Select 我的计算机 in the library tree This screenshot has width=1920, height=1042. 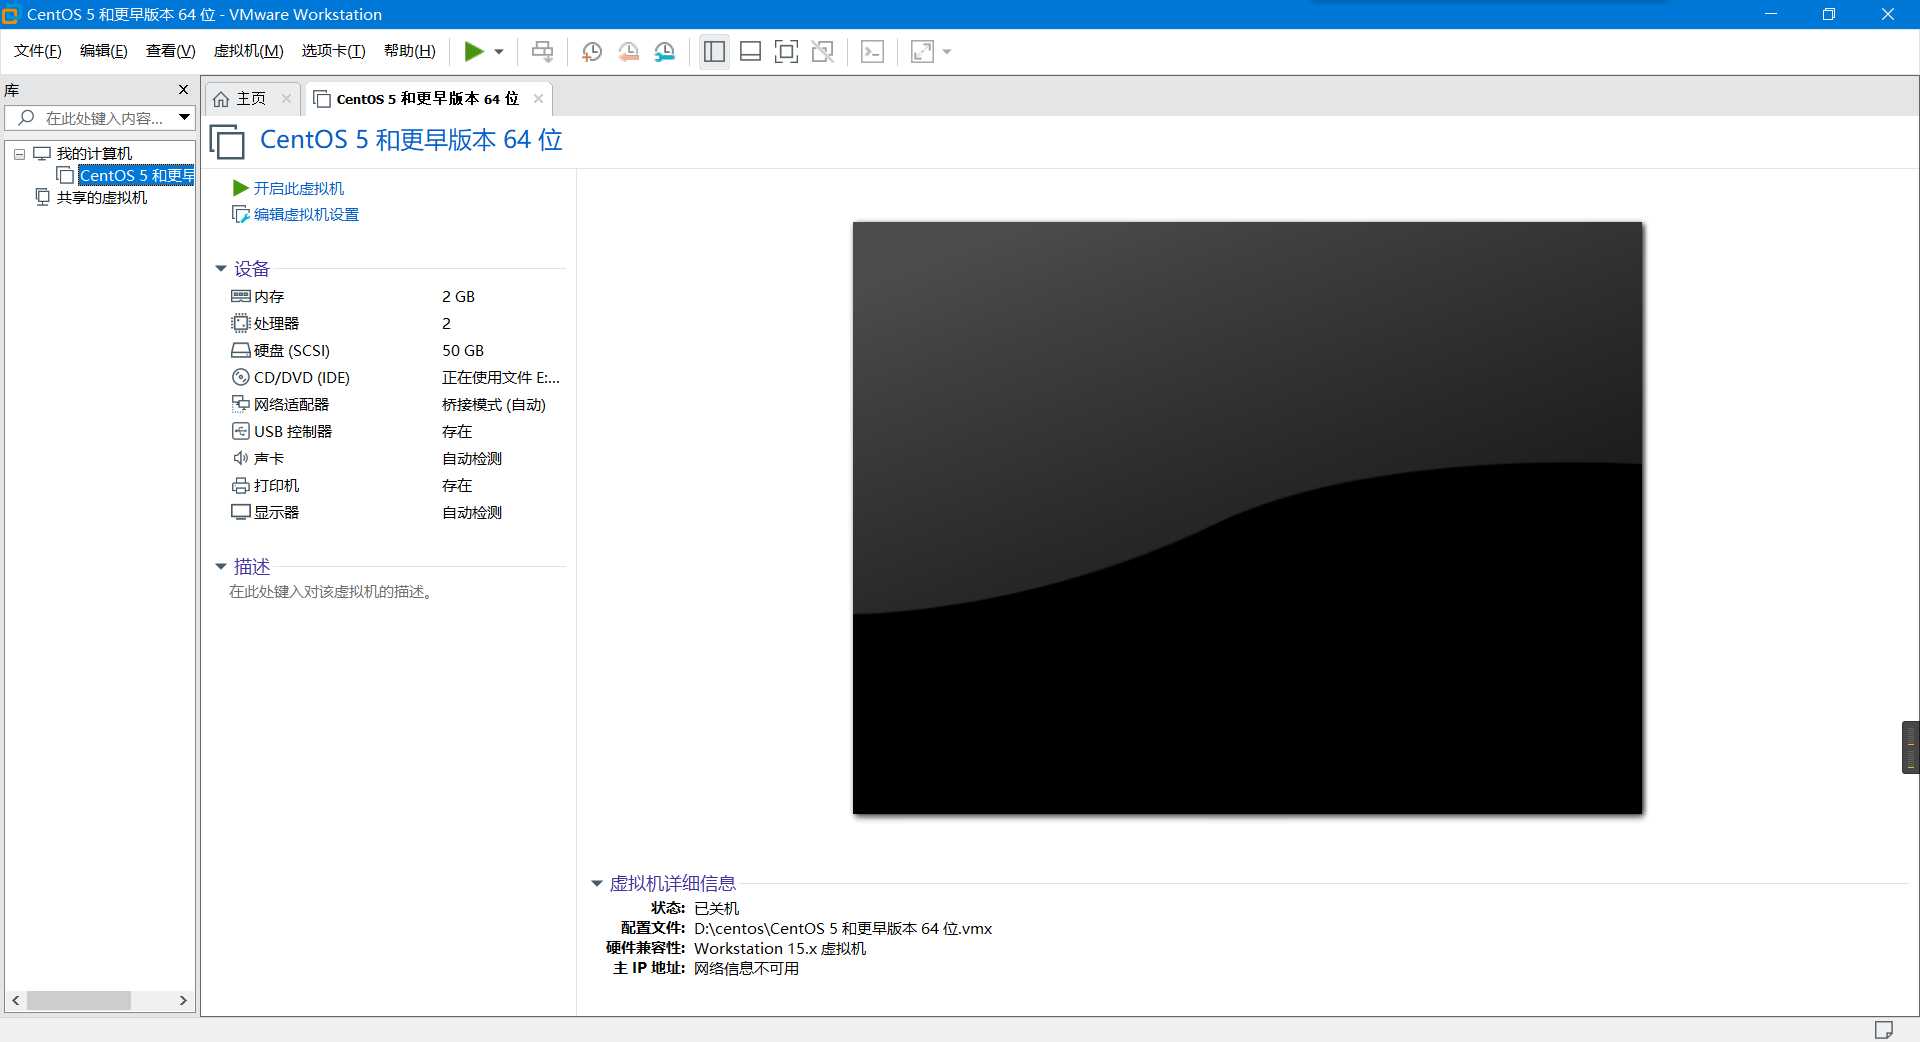pos(94,153)
